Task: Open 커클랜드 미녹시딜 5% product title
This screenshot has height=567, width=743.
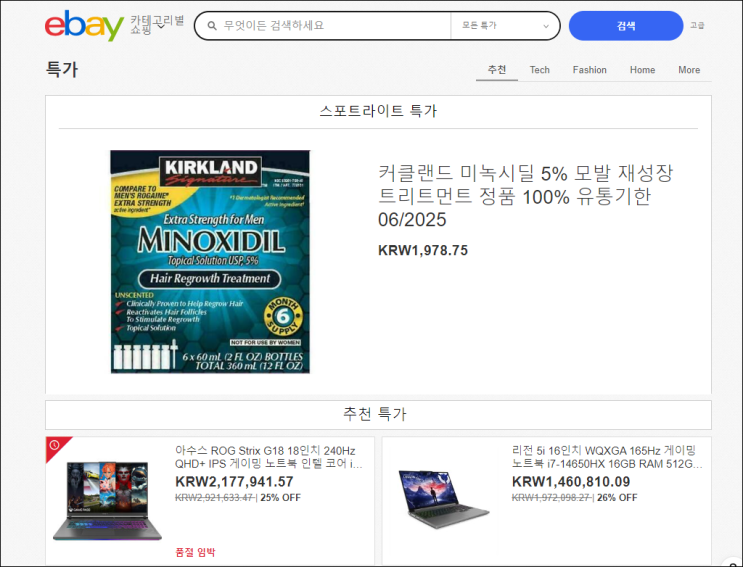Action: coord(525,196)
